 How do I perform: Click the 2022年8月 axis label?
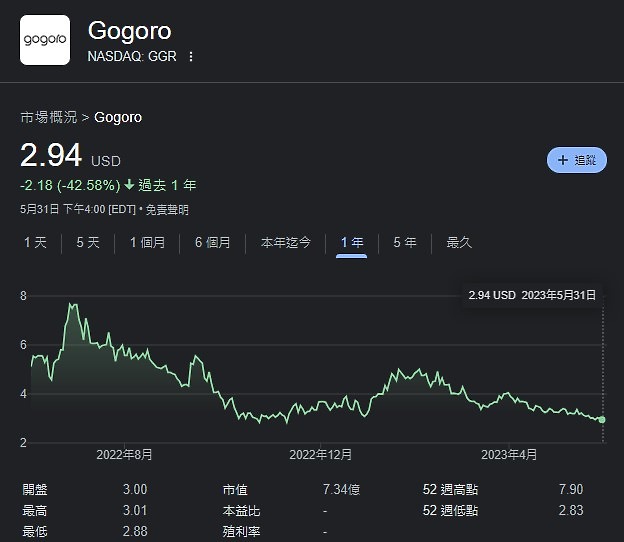124,454
